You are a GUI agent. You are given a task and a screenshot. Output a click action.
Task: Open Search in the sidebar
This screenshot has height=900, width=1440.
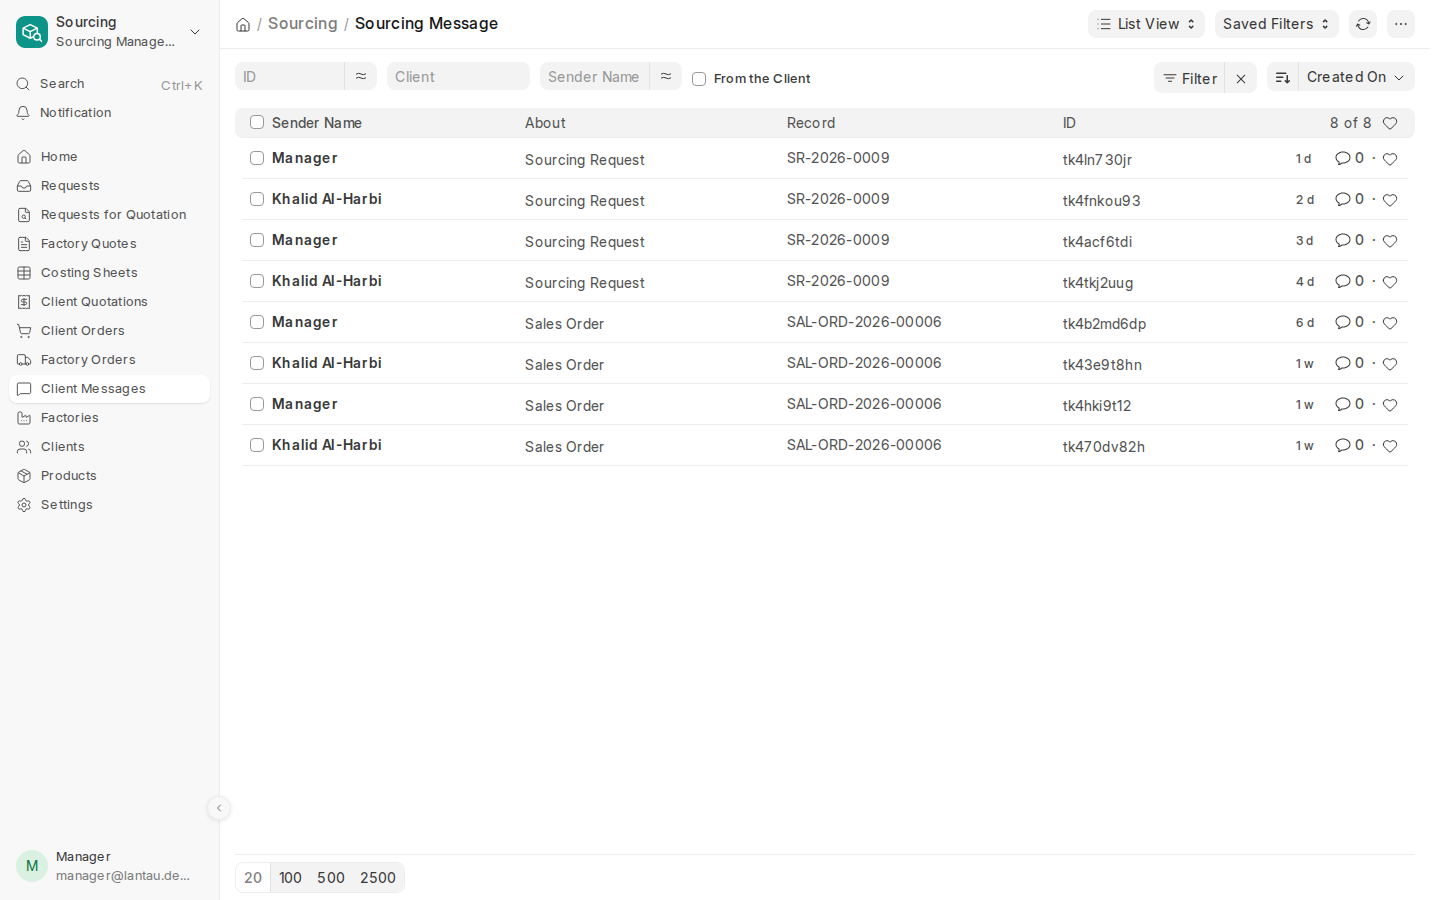pyautogui.click(x=110, y=84)
